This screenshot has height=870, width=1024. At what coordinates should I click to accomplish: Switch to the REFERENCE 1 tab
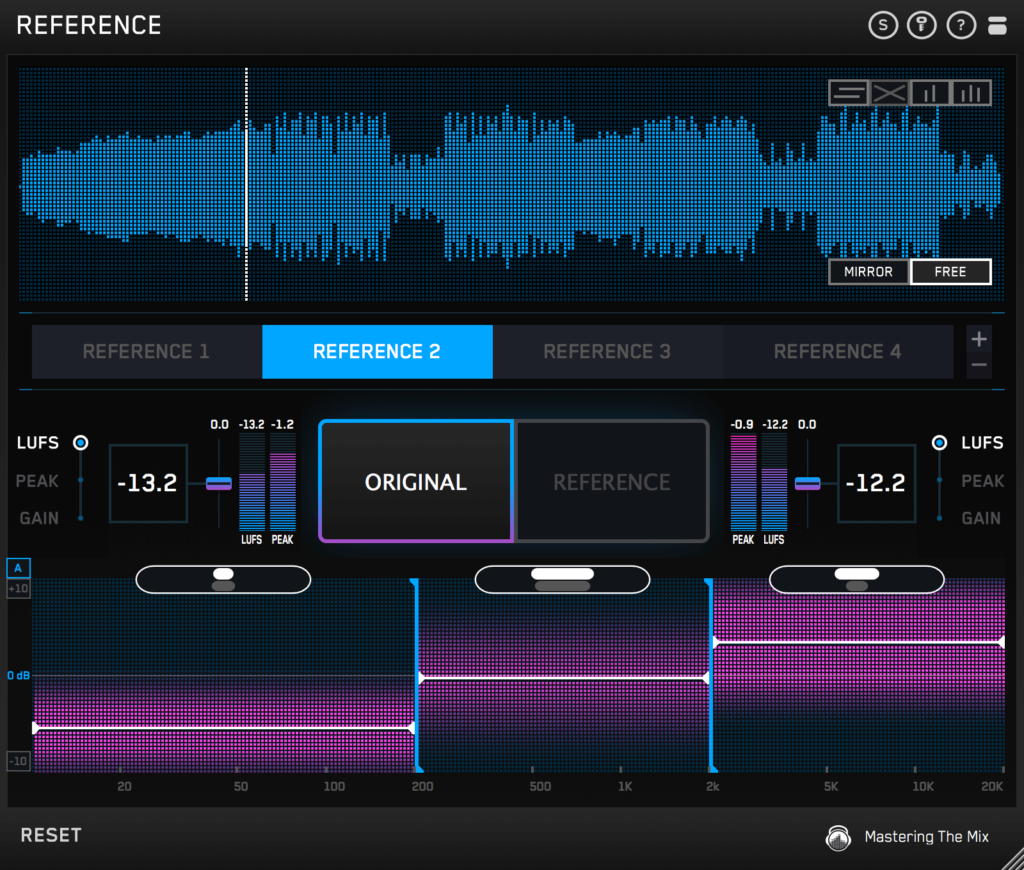point(145,351)
